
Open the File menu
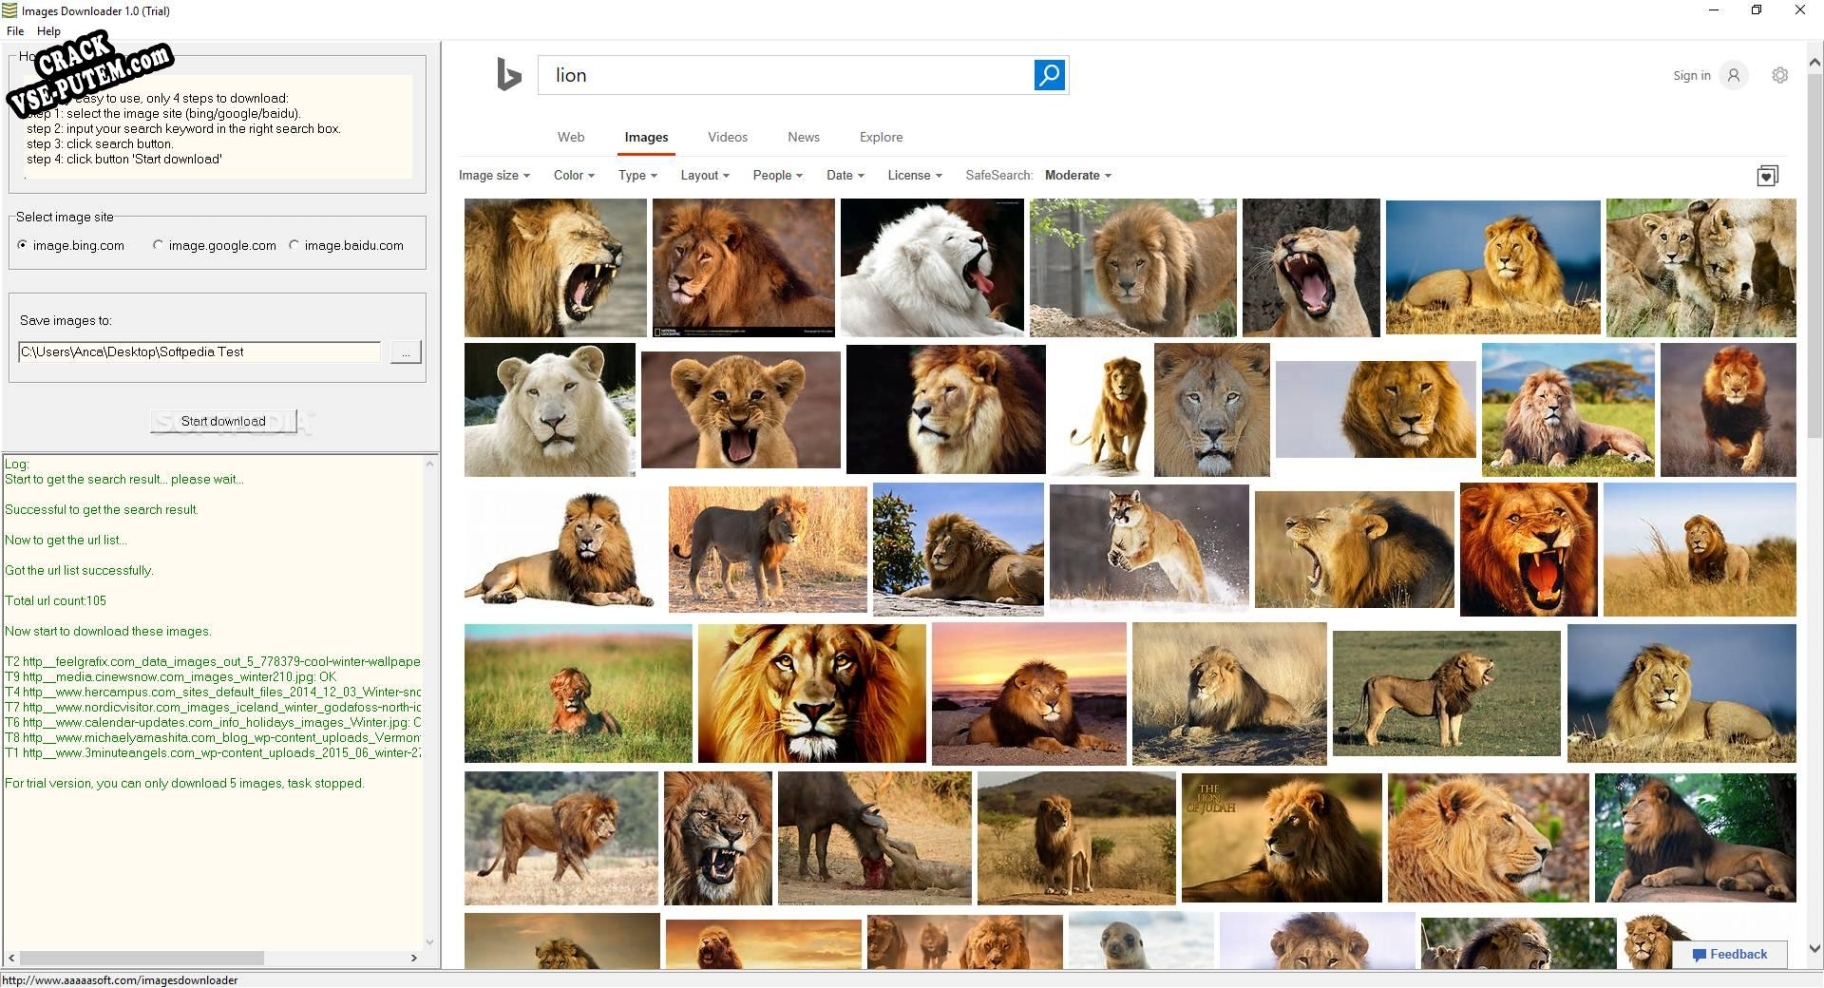[x=15, y=31]
